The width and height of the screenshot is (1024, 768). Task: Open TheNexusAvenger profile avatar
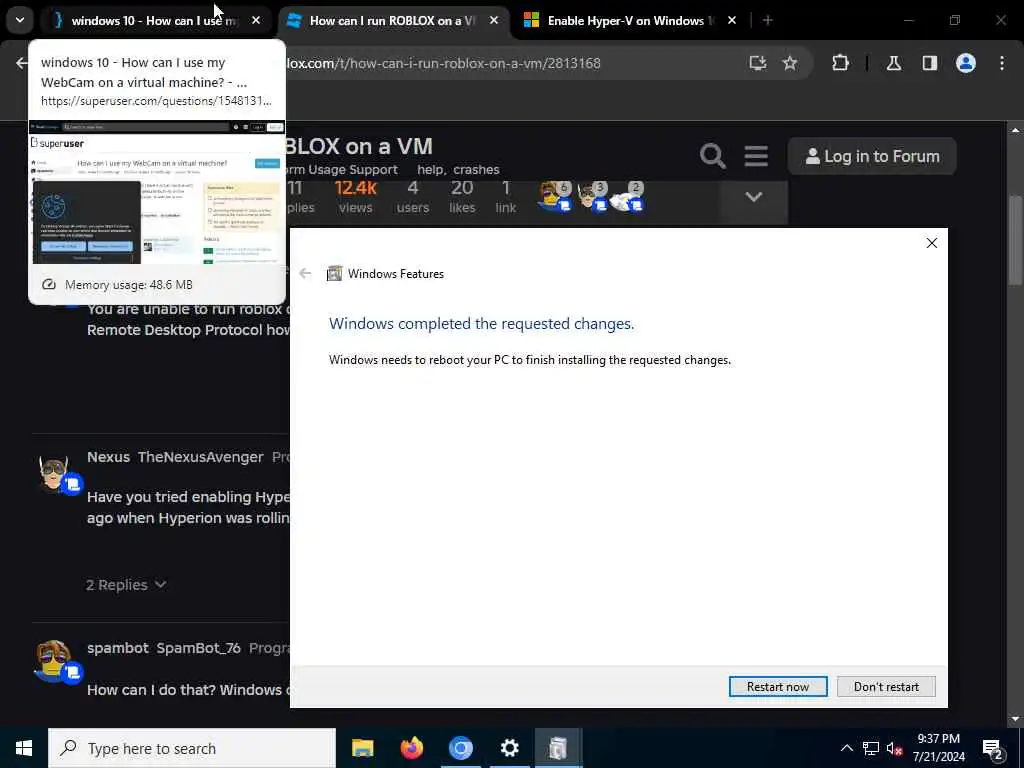55,473
